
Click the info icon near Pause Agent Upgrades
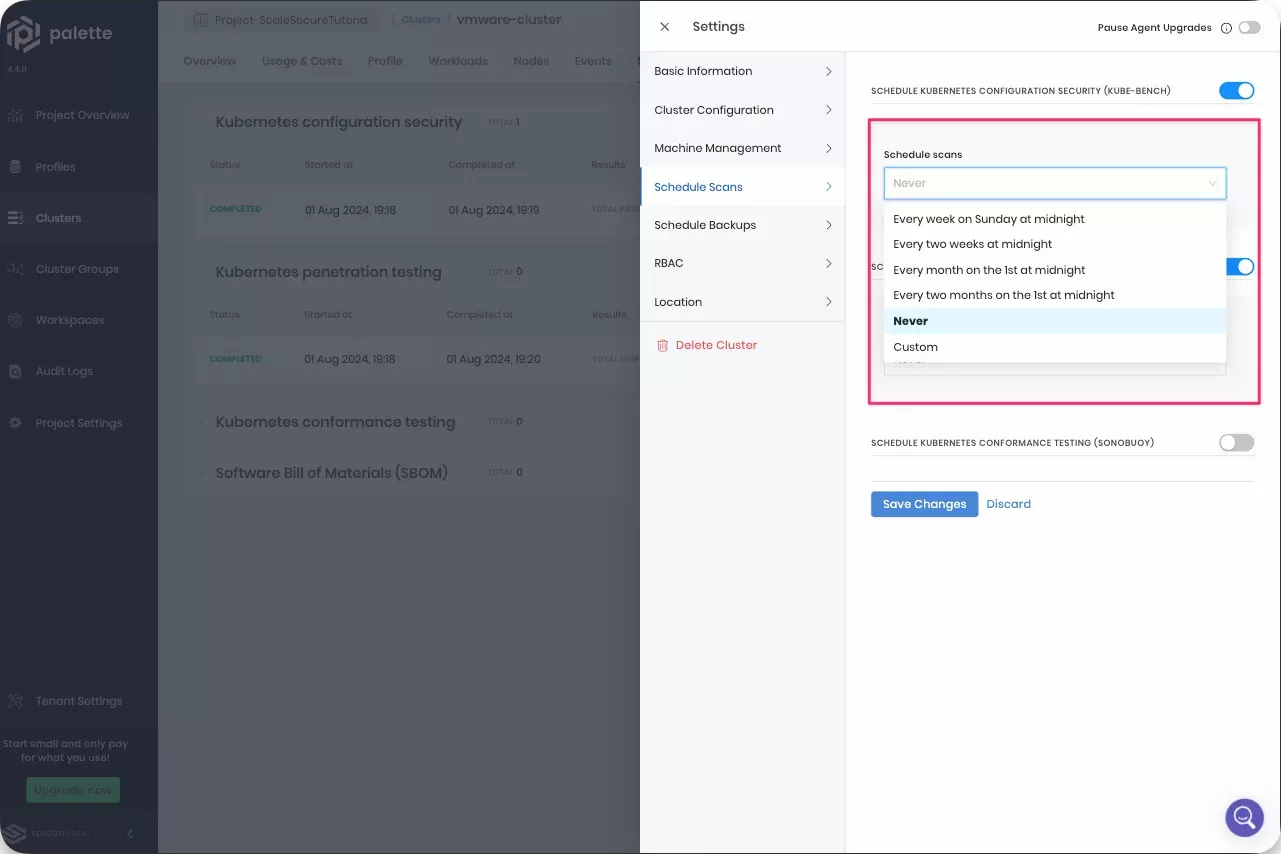(1226, 28)
